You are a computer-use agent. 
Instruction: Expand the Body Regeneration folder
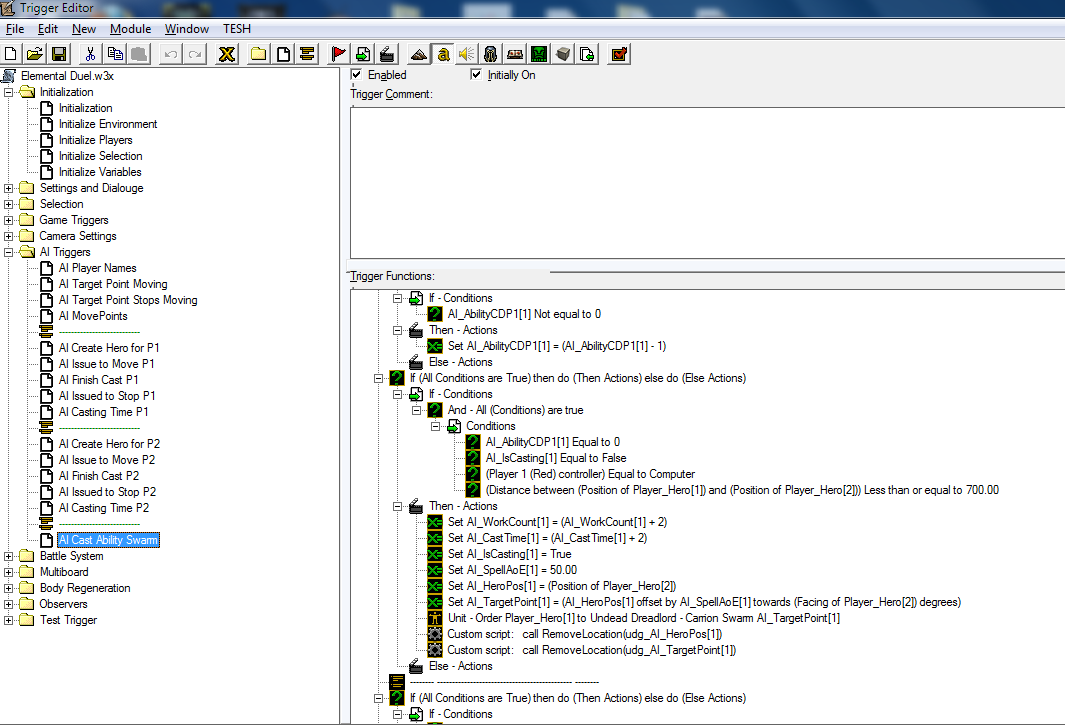8,588
